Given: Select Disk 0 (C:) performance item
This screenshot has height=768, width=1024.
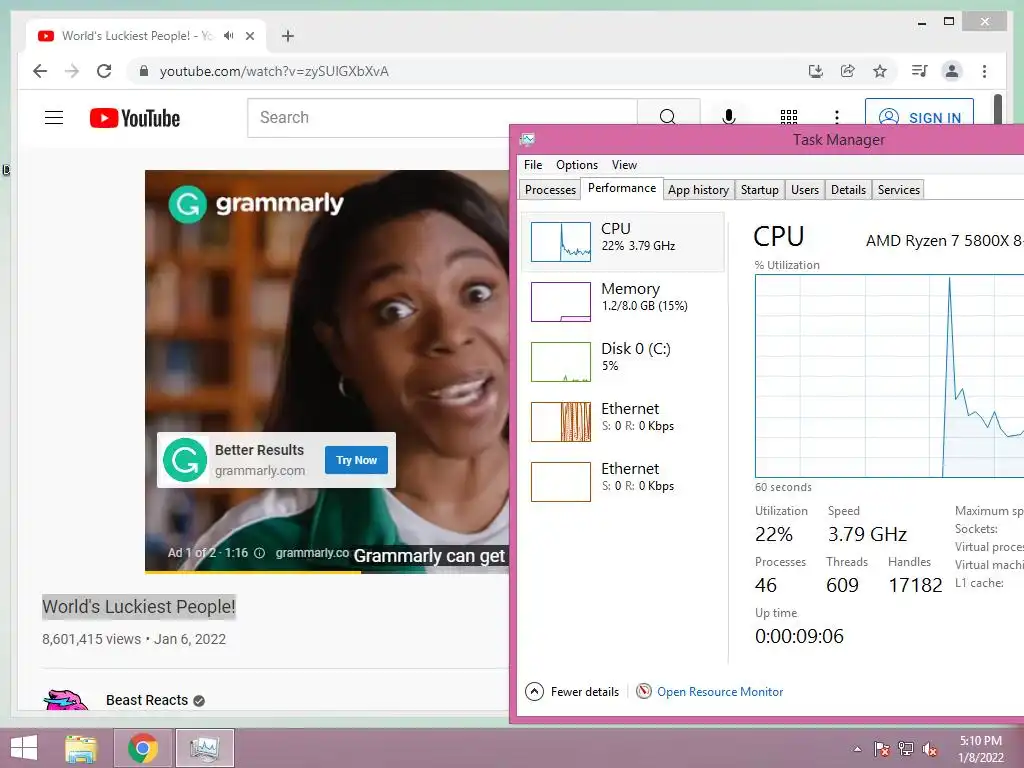Looking at the screenshot, I should click(x=623, y=361).
